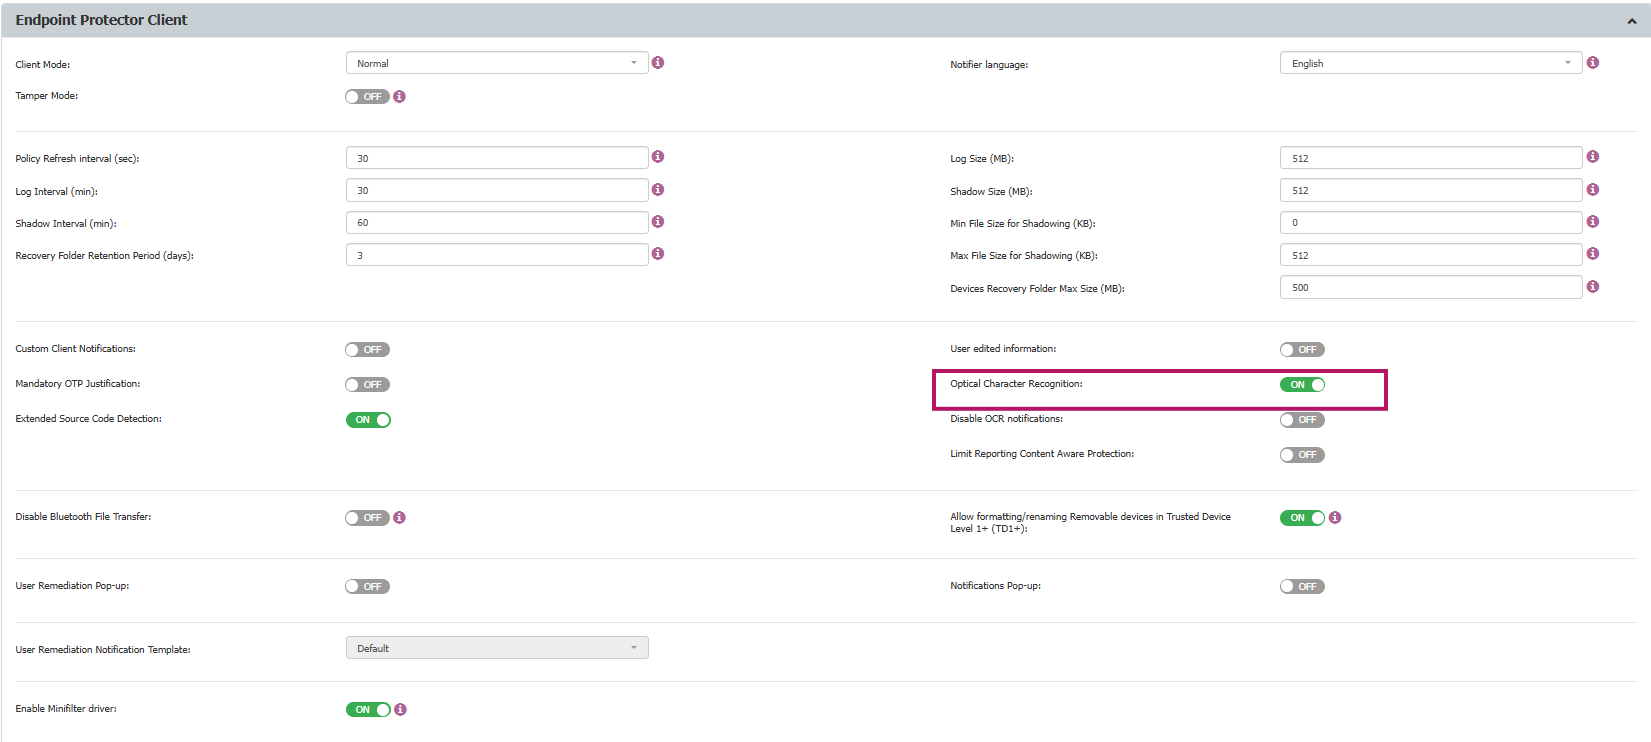This screenshot has width=1651, height=742.
Task: Open info icon for Max File Size for Shadowing
Action: tap(1593, 254)
